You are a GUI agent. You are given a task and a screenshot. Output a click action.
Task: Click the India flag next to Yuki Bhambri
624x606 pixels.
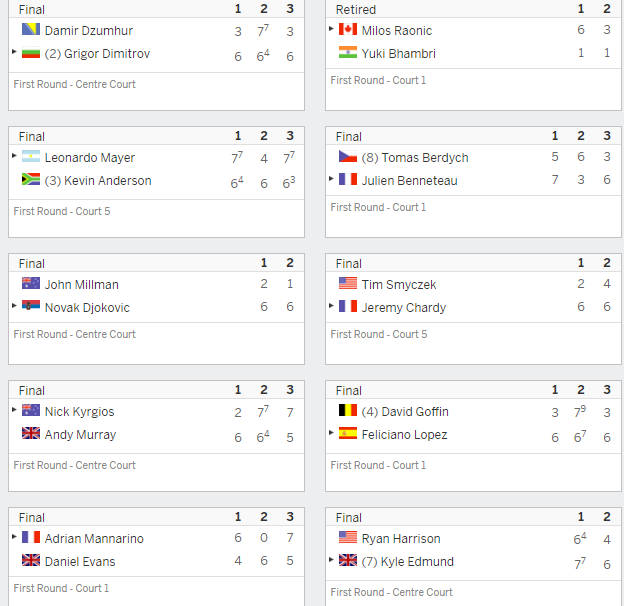click(x=348, y=53)
